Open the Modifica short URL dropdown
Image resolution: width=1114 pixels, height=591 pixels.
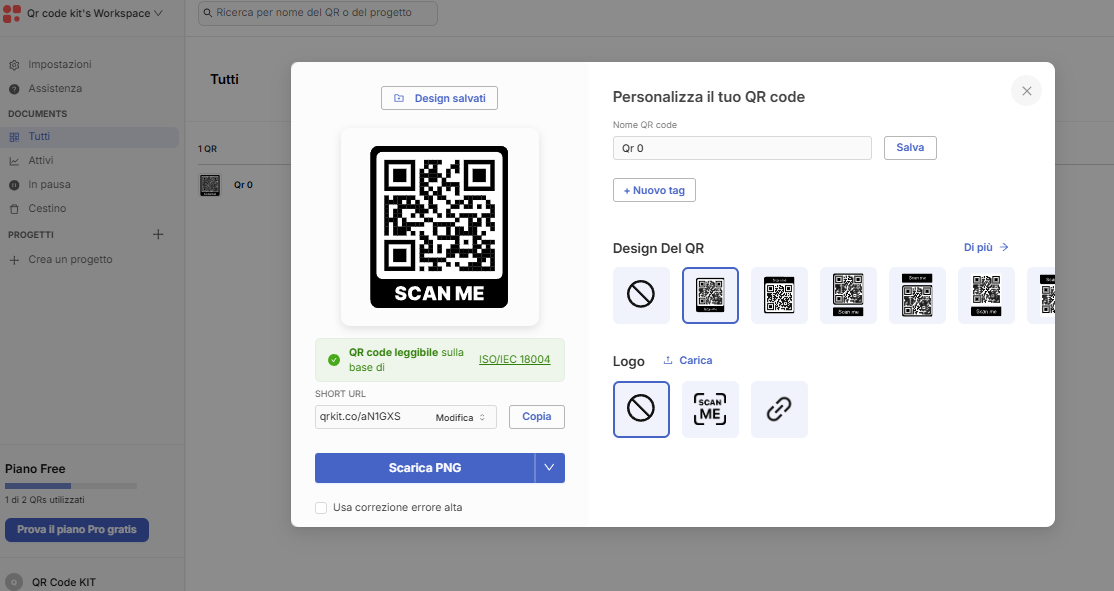(x=460, y=417)
